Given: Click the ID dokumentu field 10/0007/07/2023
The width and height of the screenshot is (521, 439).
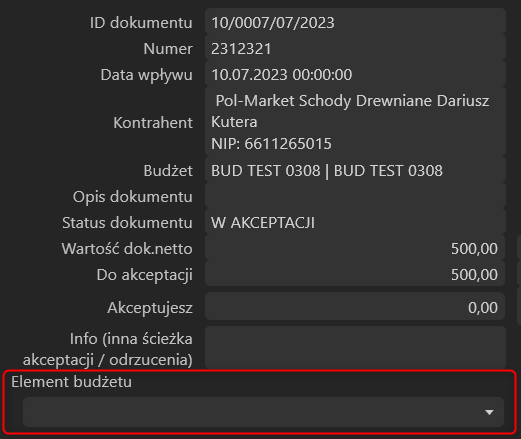Looking at the screenshot, I should [x=355, y=23].
